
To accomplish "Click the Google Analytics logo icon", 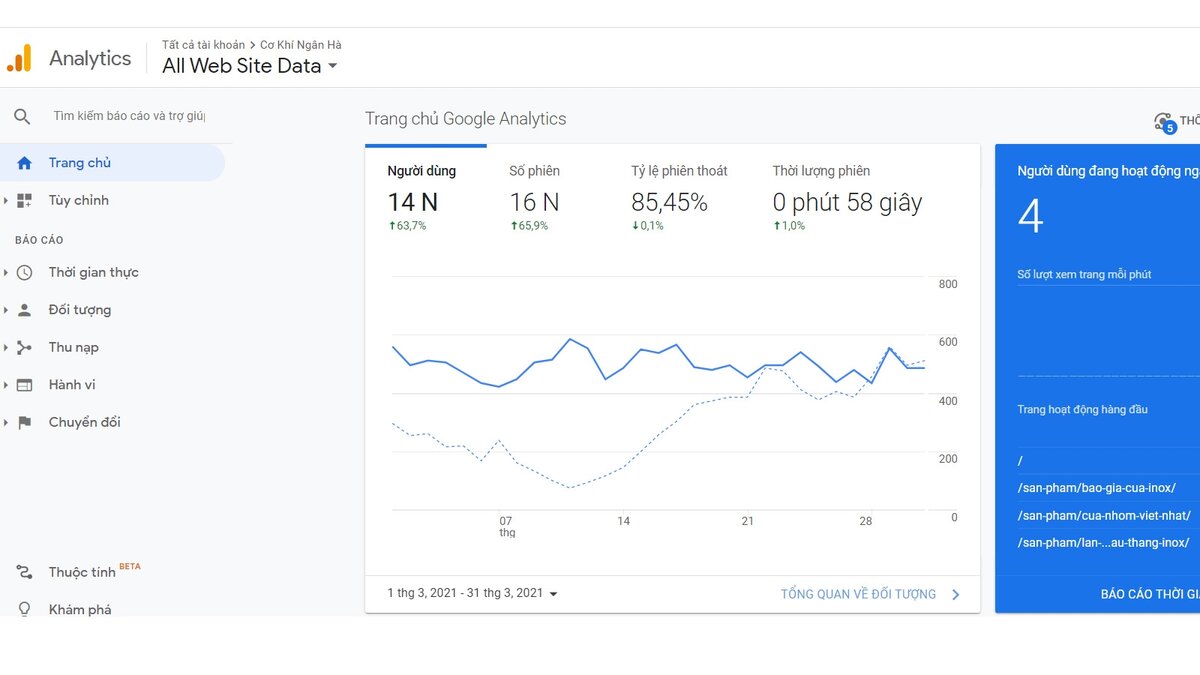I will (19, 58).
